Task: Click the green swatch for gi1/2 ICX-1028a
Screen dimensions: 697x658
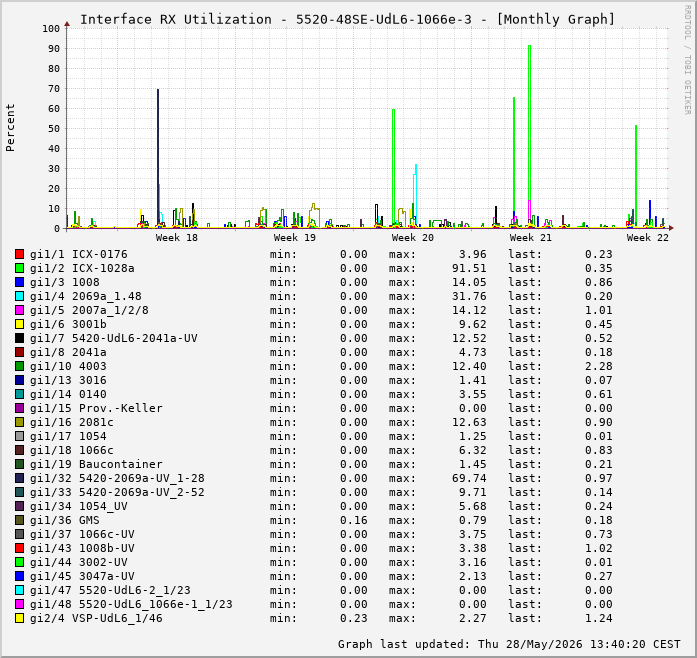Action: coord(20,268)
